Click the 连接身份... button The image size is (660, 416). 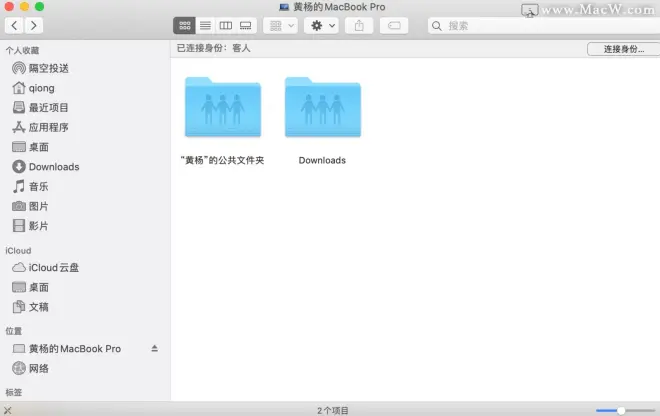click(623, 49)
